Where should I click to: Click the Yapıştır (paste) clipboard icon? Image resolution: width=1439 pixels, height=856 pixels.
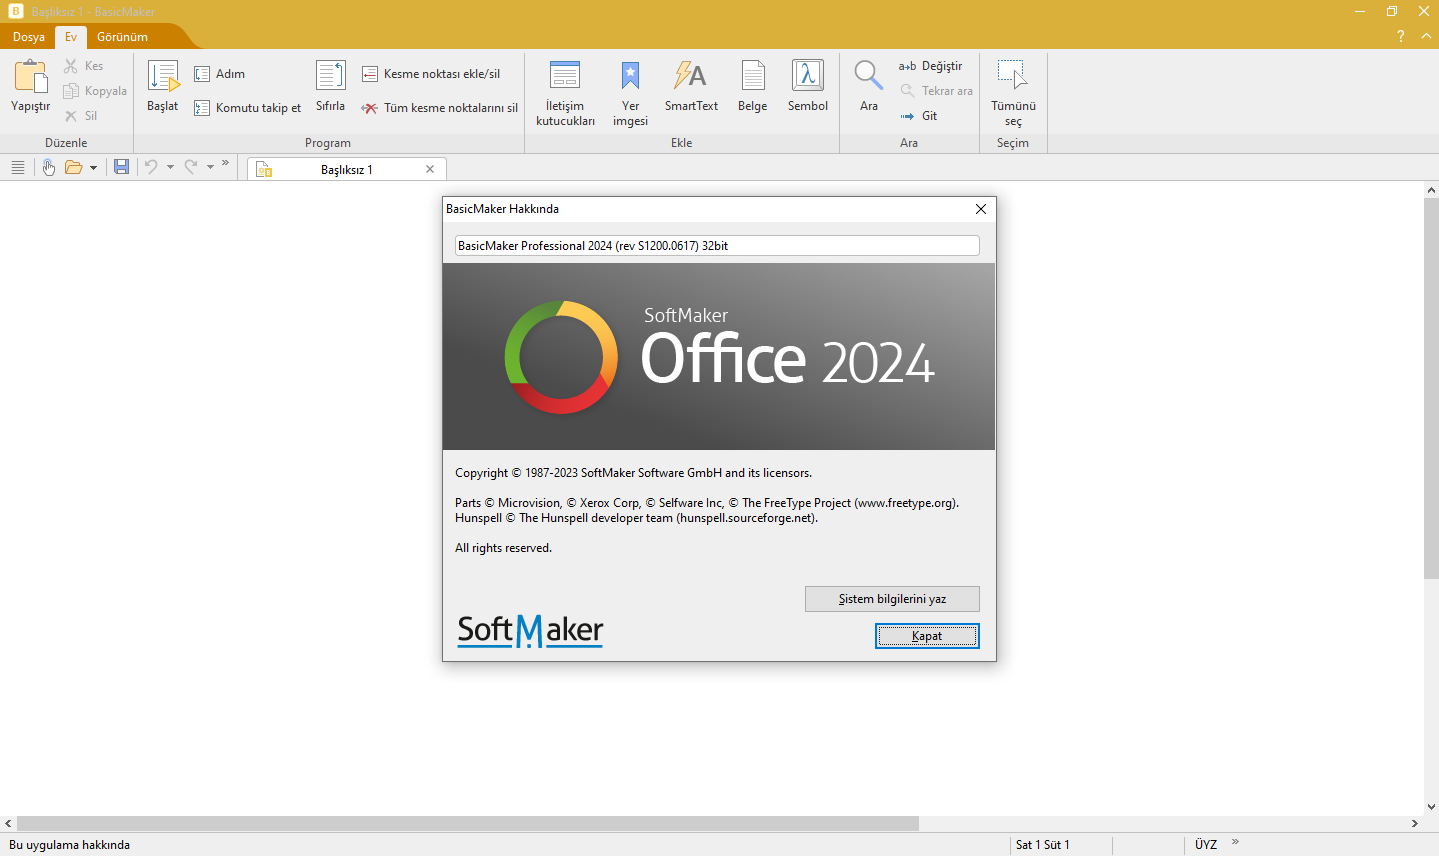(x=31, y=76)
